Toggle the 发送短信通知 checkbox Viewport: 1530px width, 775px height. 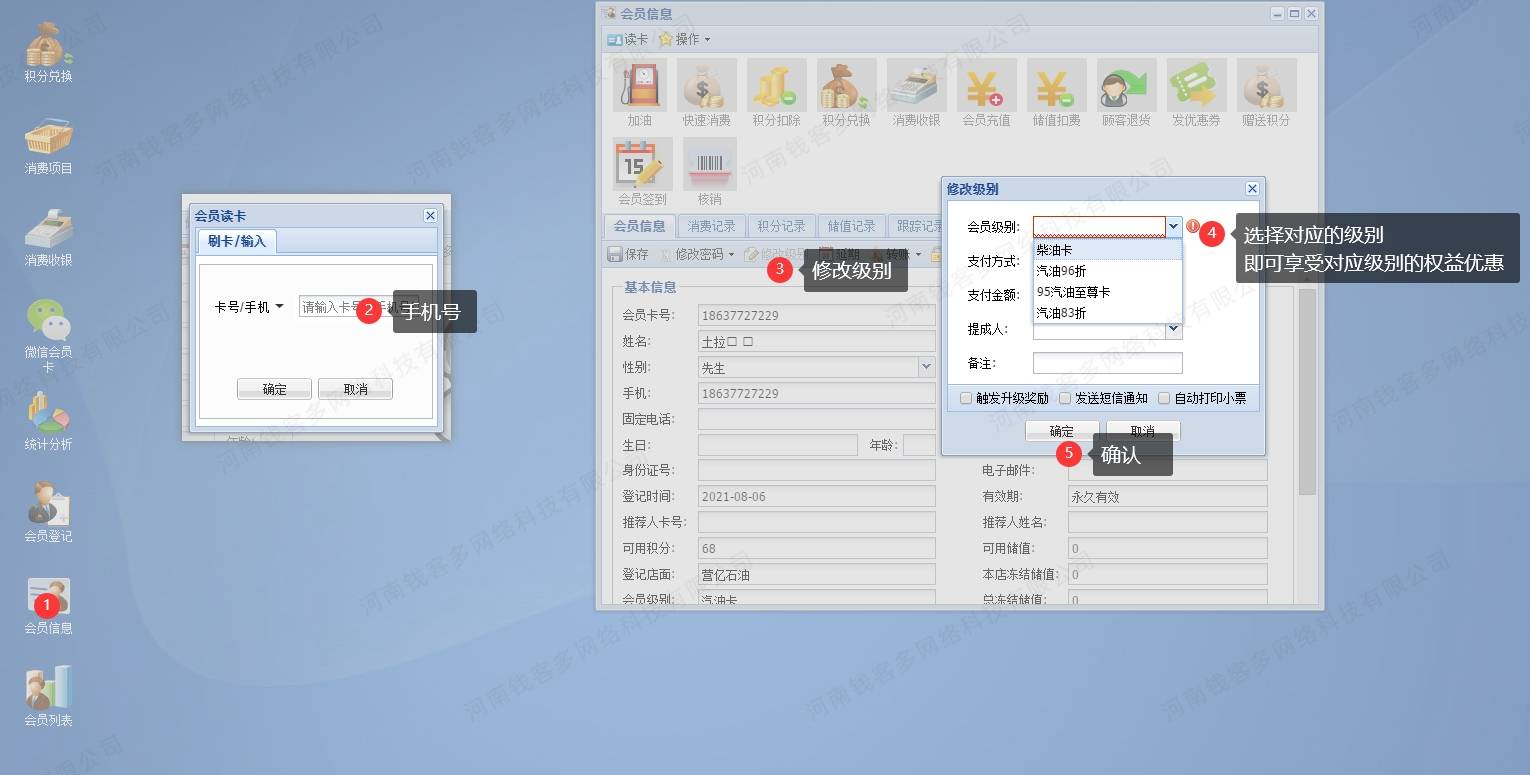pyautogui.click(x=1065, y=398)
